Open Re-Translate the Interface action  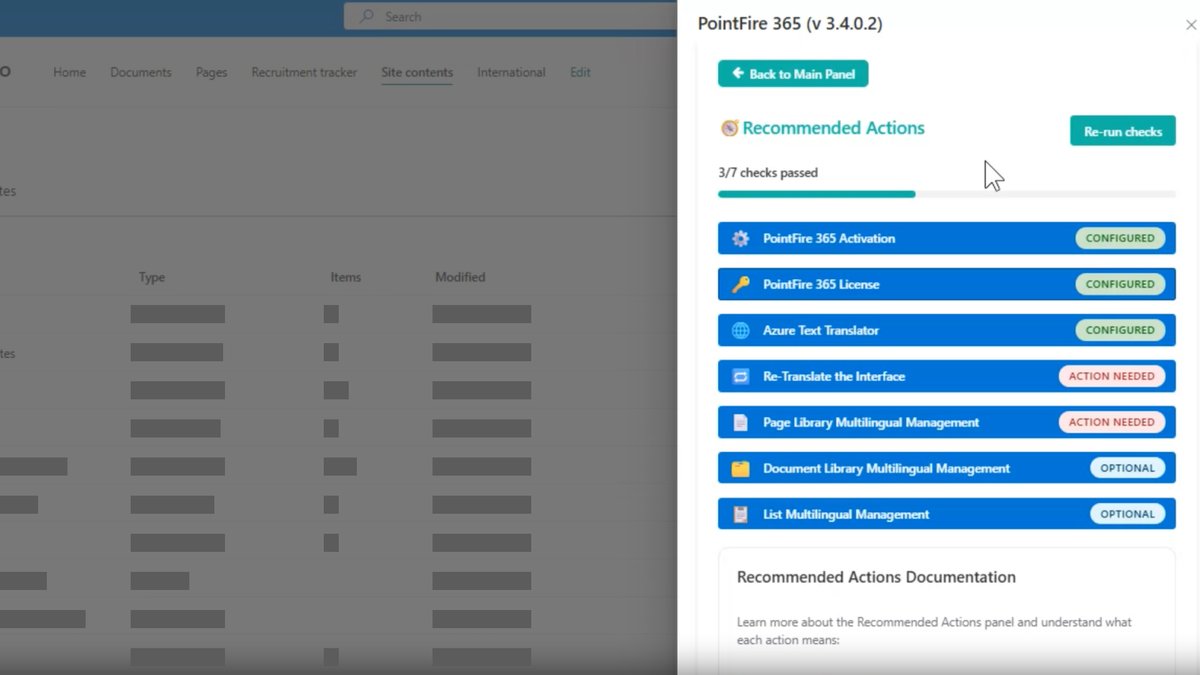click(947, 377)
